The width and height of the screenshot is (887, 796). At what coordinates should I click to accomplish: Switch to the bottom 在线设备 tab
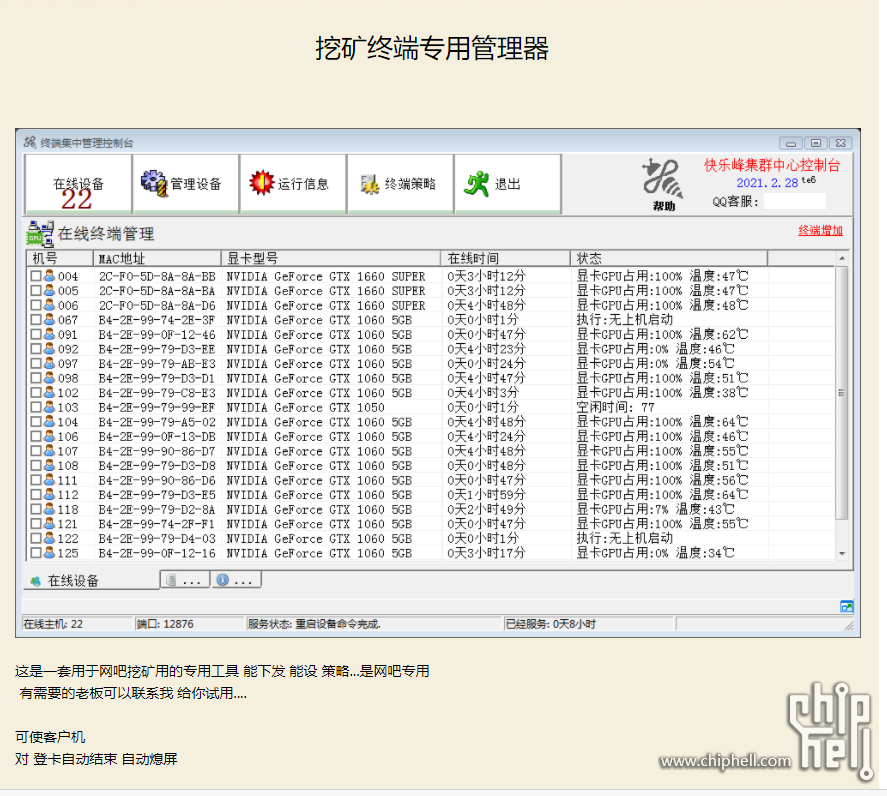coord(91,580)
